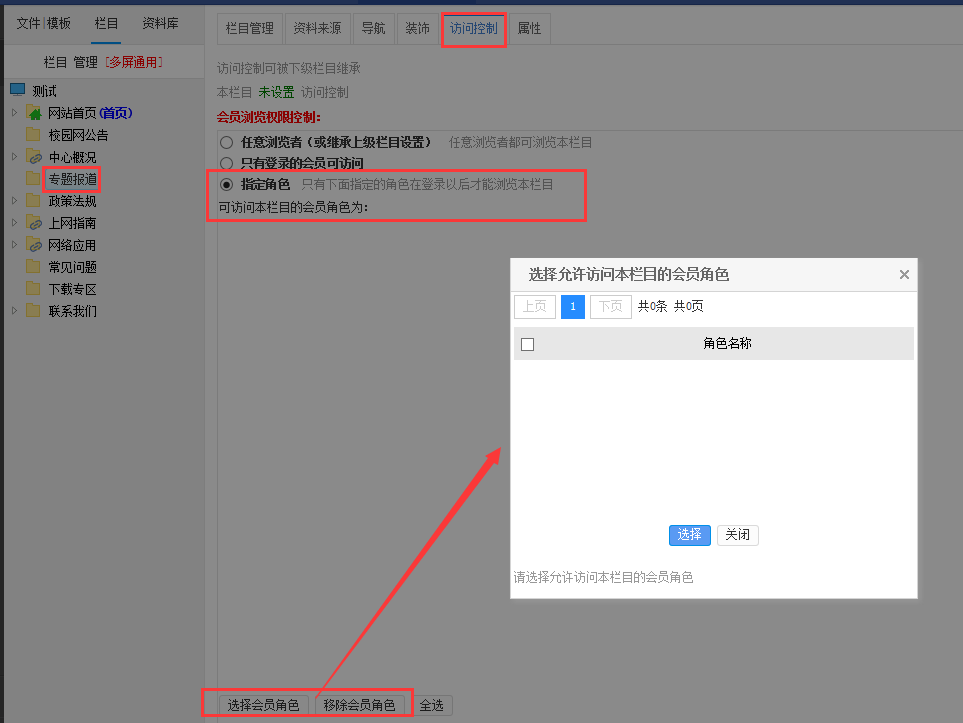Switch to the 资料来源 tab
Image resolution: width=963 pixels, height=723 pixels.
pyautogui.click(x=317, y=29)
